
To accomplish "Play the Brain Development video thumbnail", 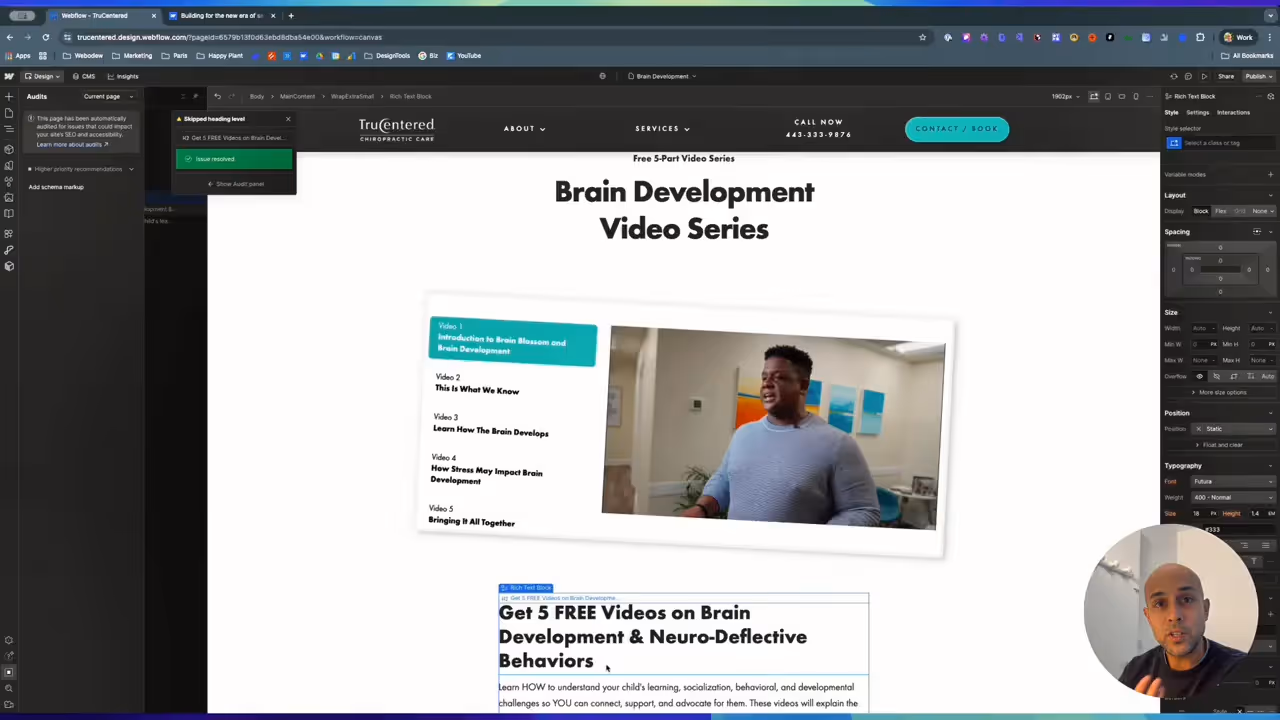I will coord(772,428).
